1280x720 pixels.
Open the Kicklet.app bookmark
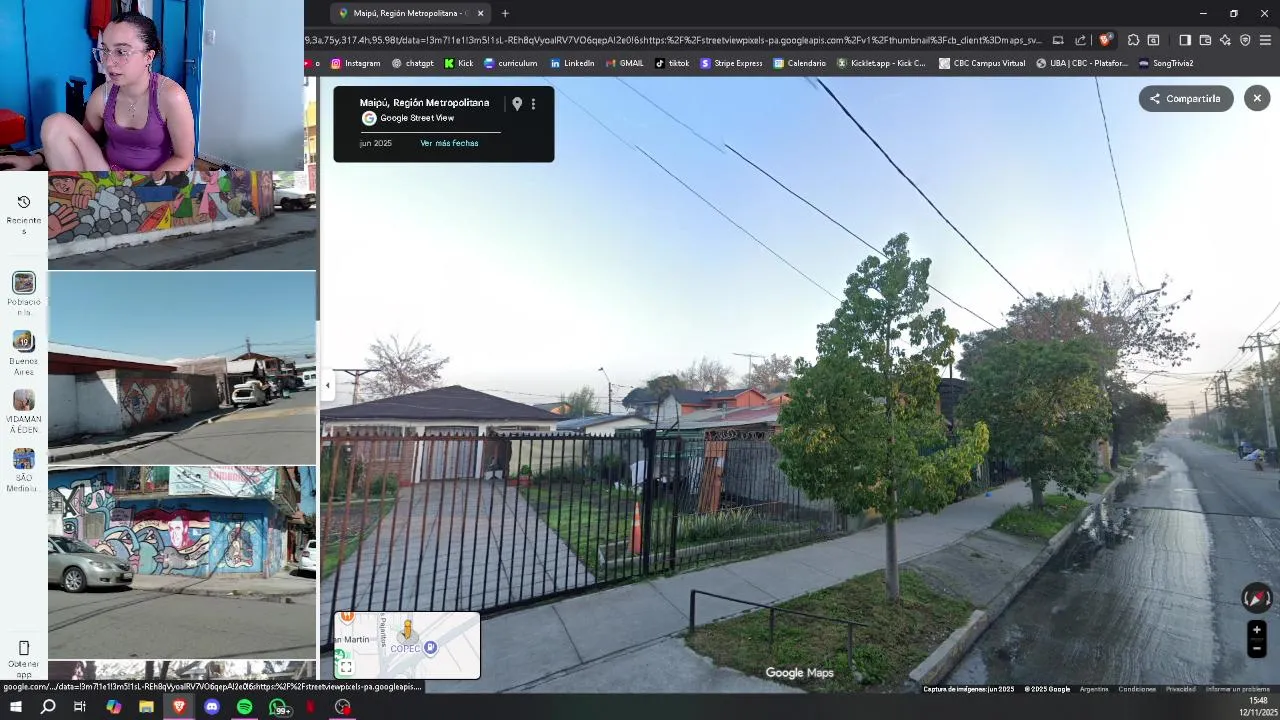(x=881, y=63)
